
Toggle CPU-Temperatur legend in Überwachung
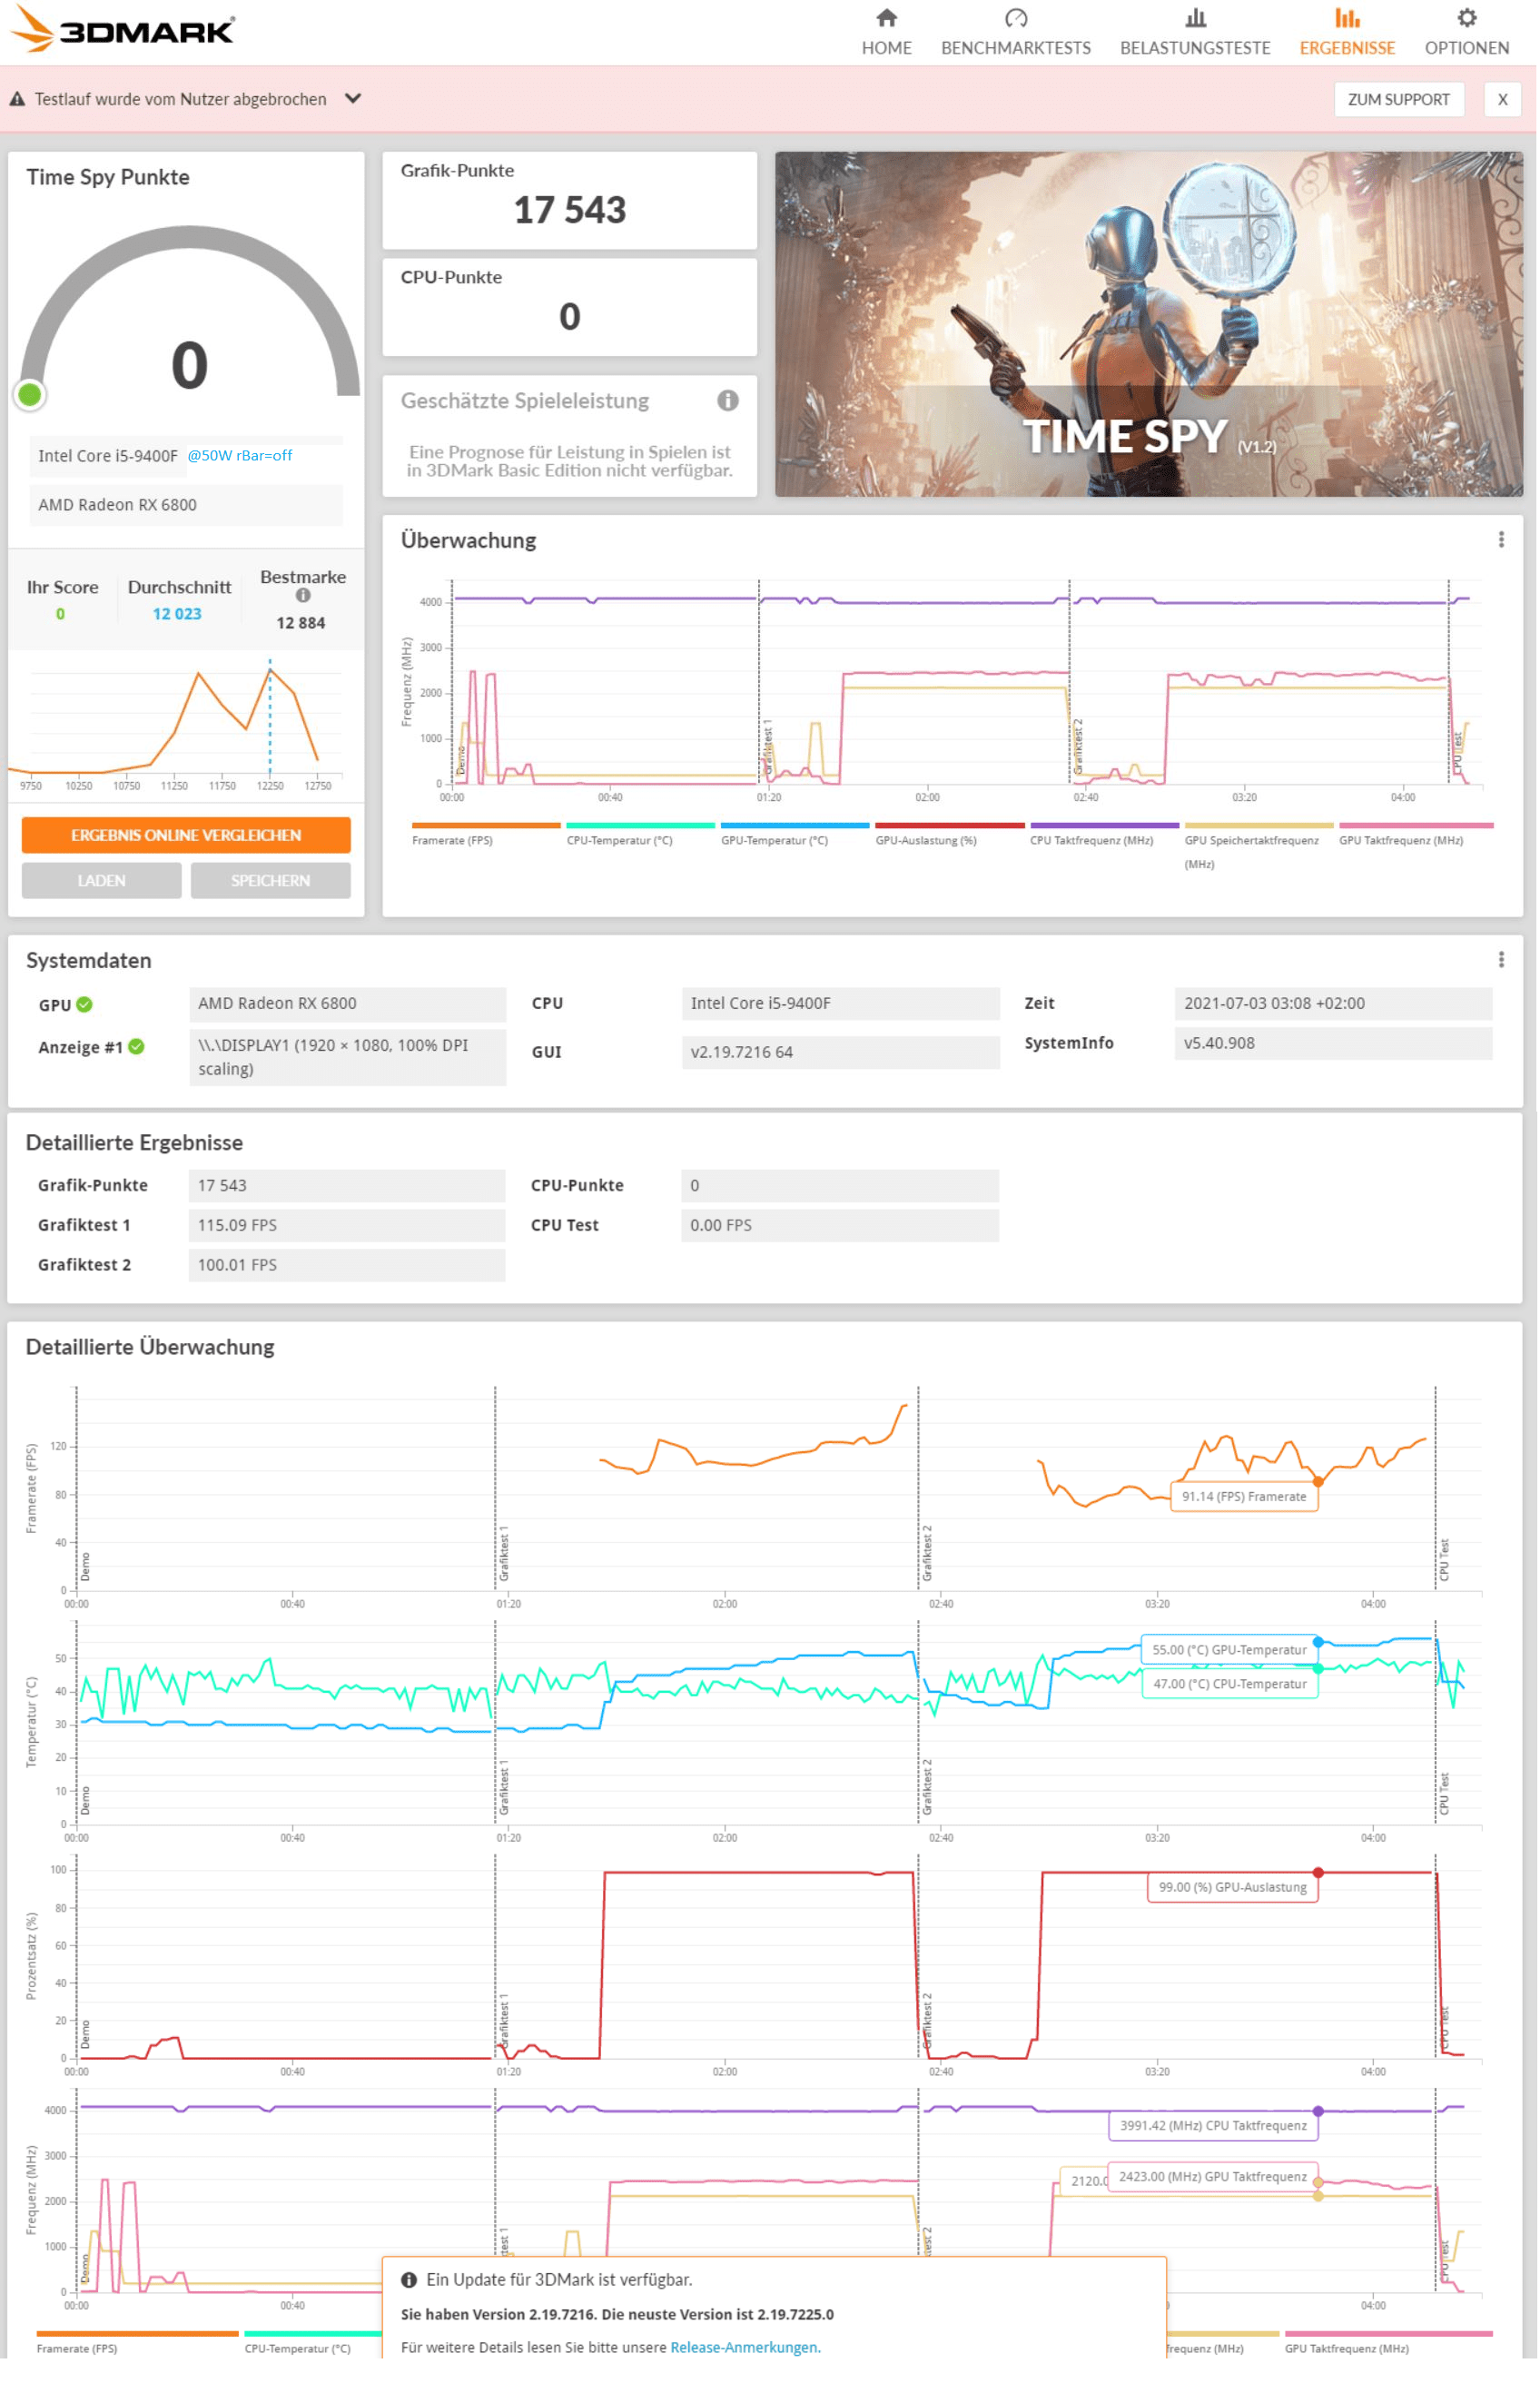641,834
